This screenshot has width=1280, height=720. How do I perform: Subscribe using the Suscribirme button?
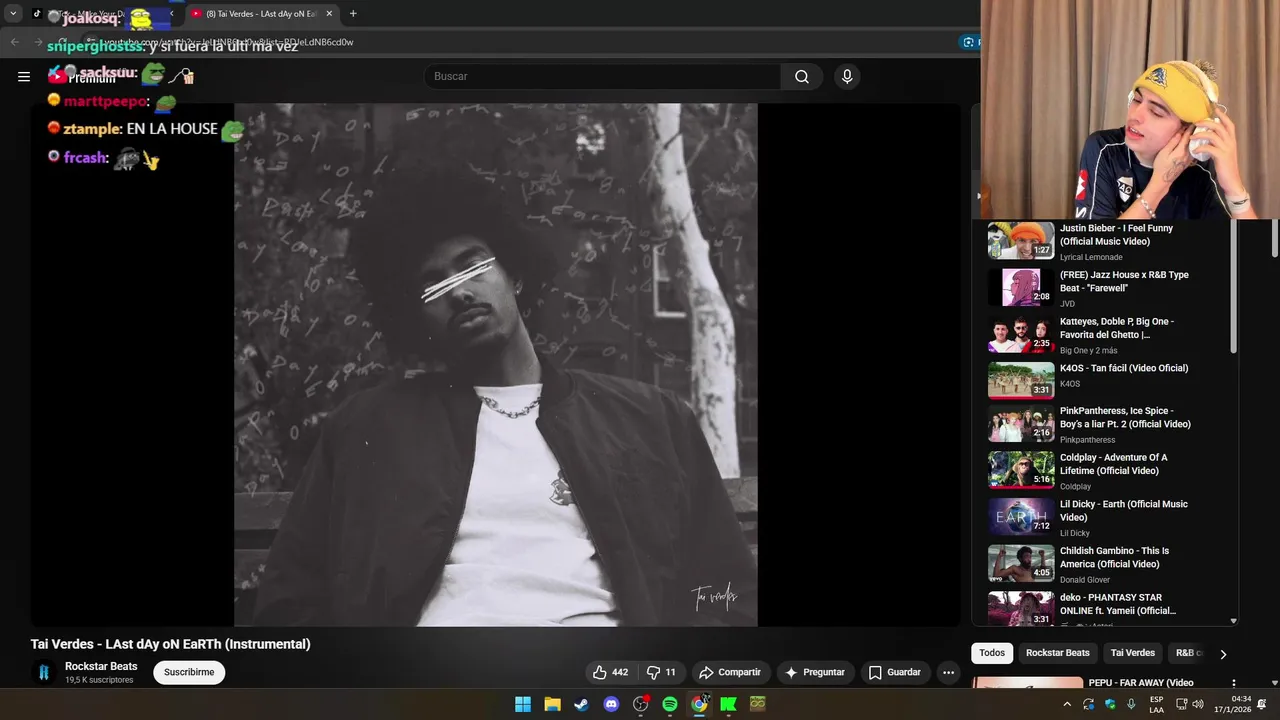pyautogui.click(x=189, y=672)
